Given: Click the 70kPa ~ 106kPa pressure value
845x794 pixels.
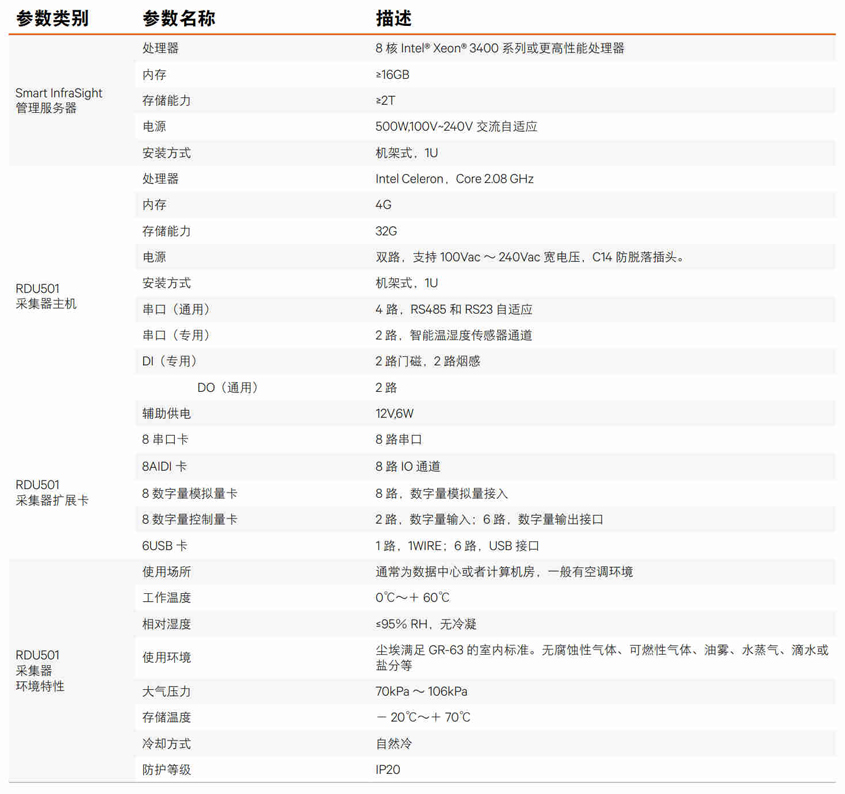Looking at the screenshot, I should pos(421,692).
